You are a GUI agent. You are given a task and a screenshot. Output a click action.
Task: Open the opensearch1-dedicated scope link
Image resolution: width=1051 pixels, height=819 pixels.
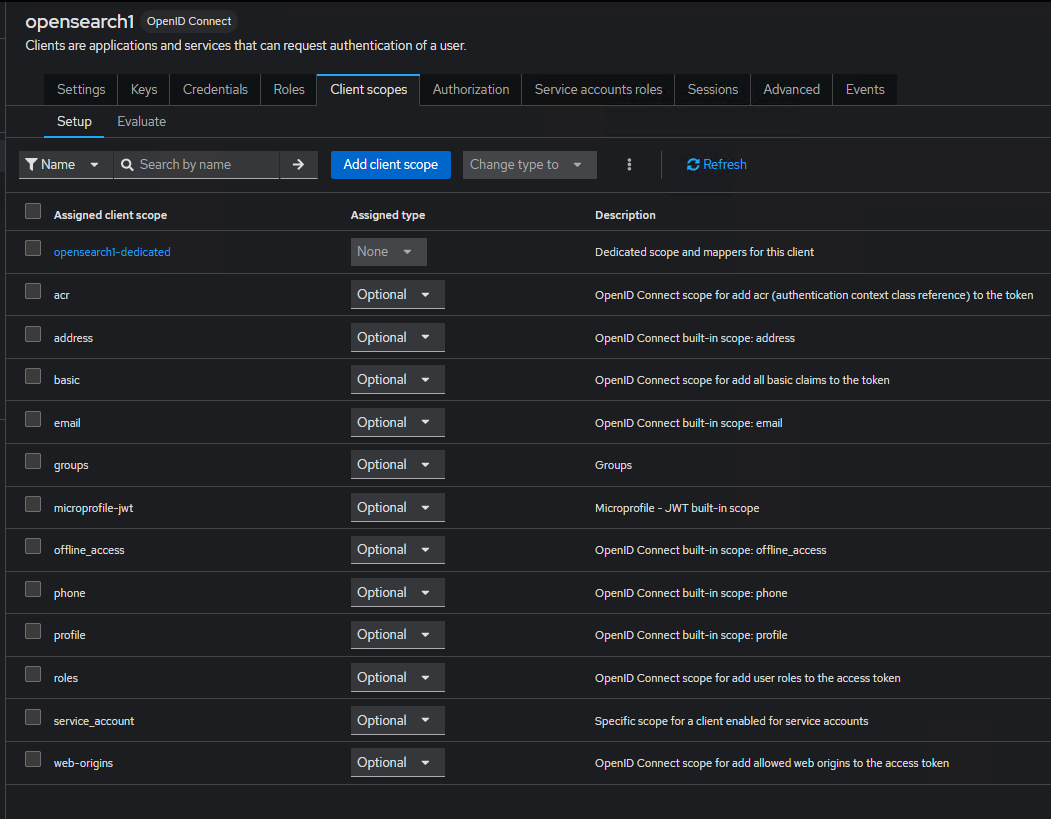tap(112, 252)
